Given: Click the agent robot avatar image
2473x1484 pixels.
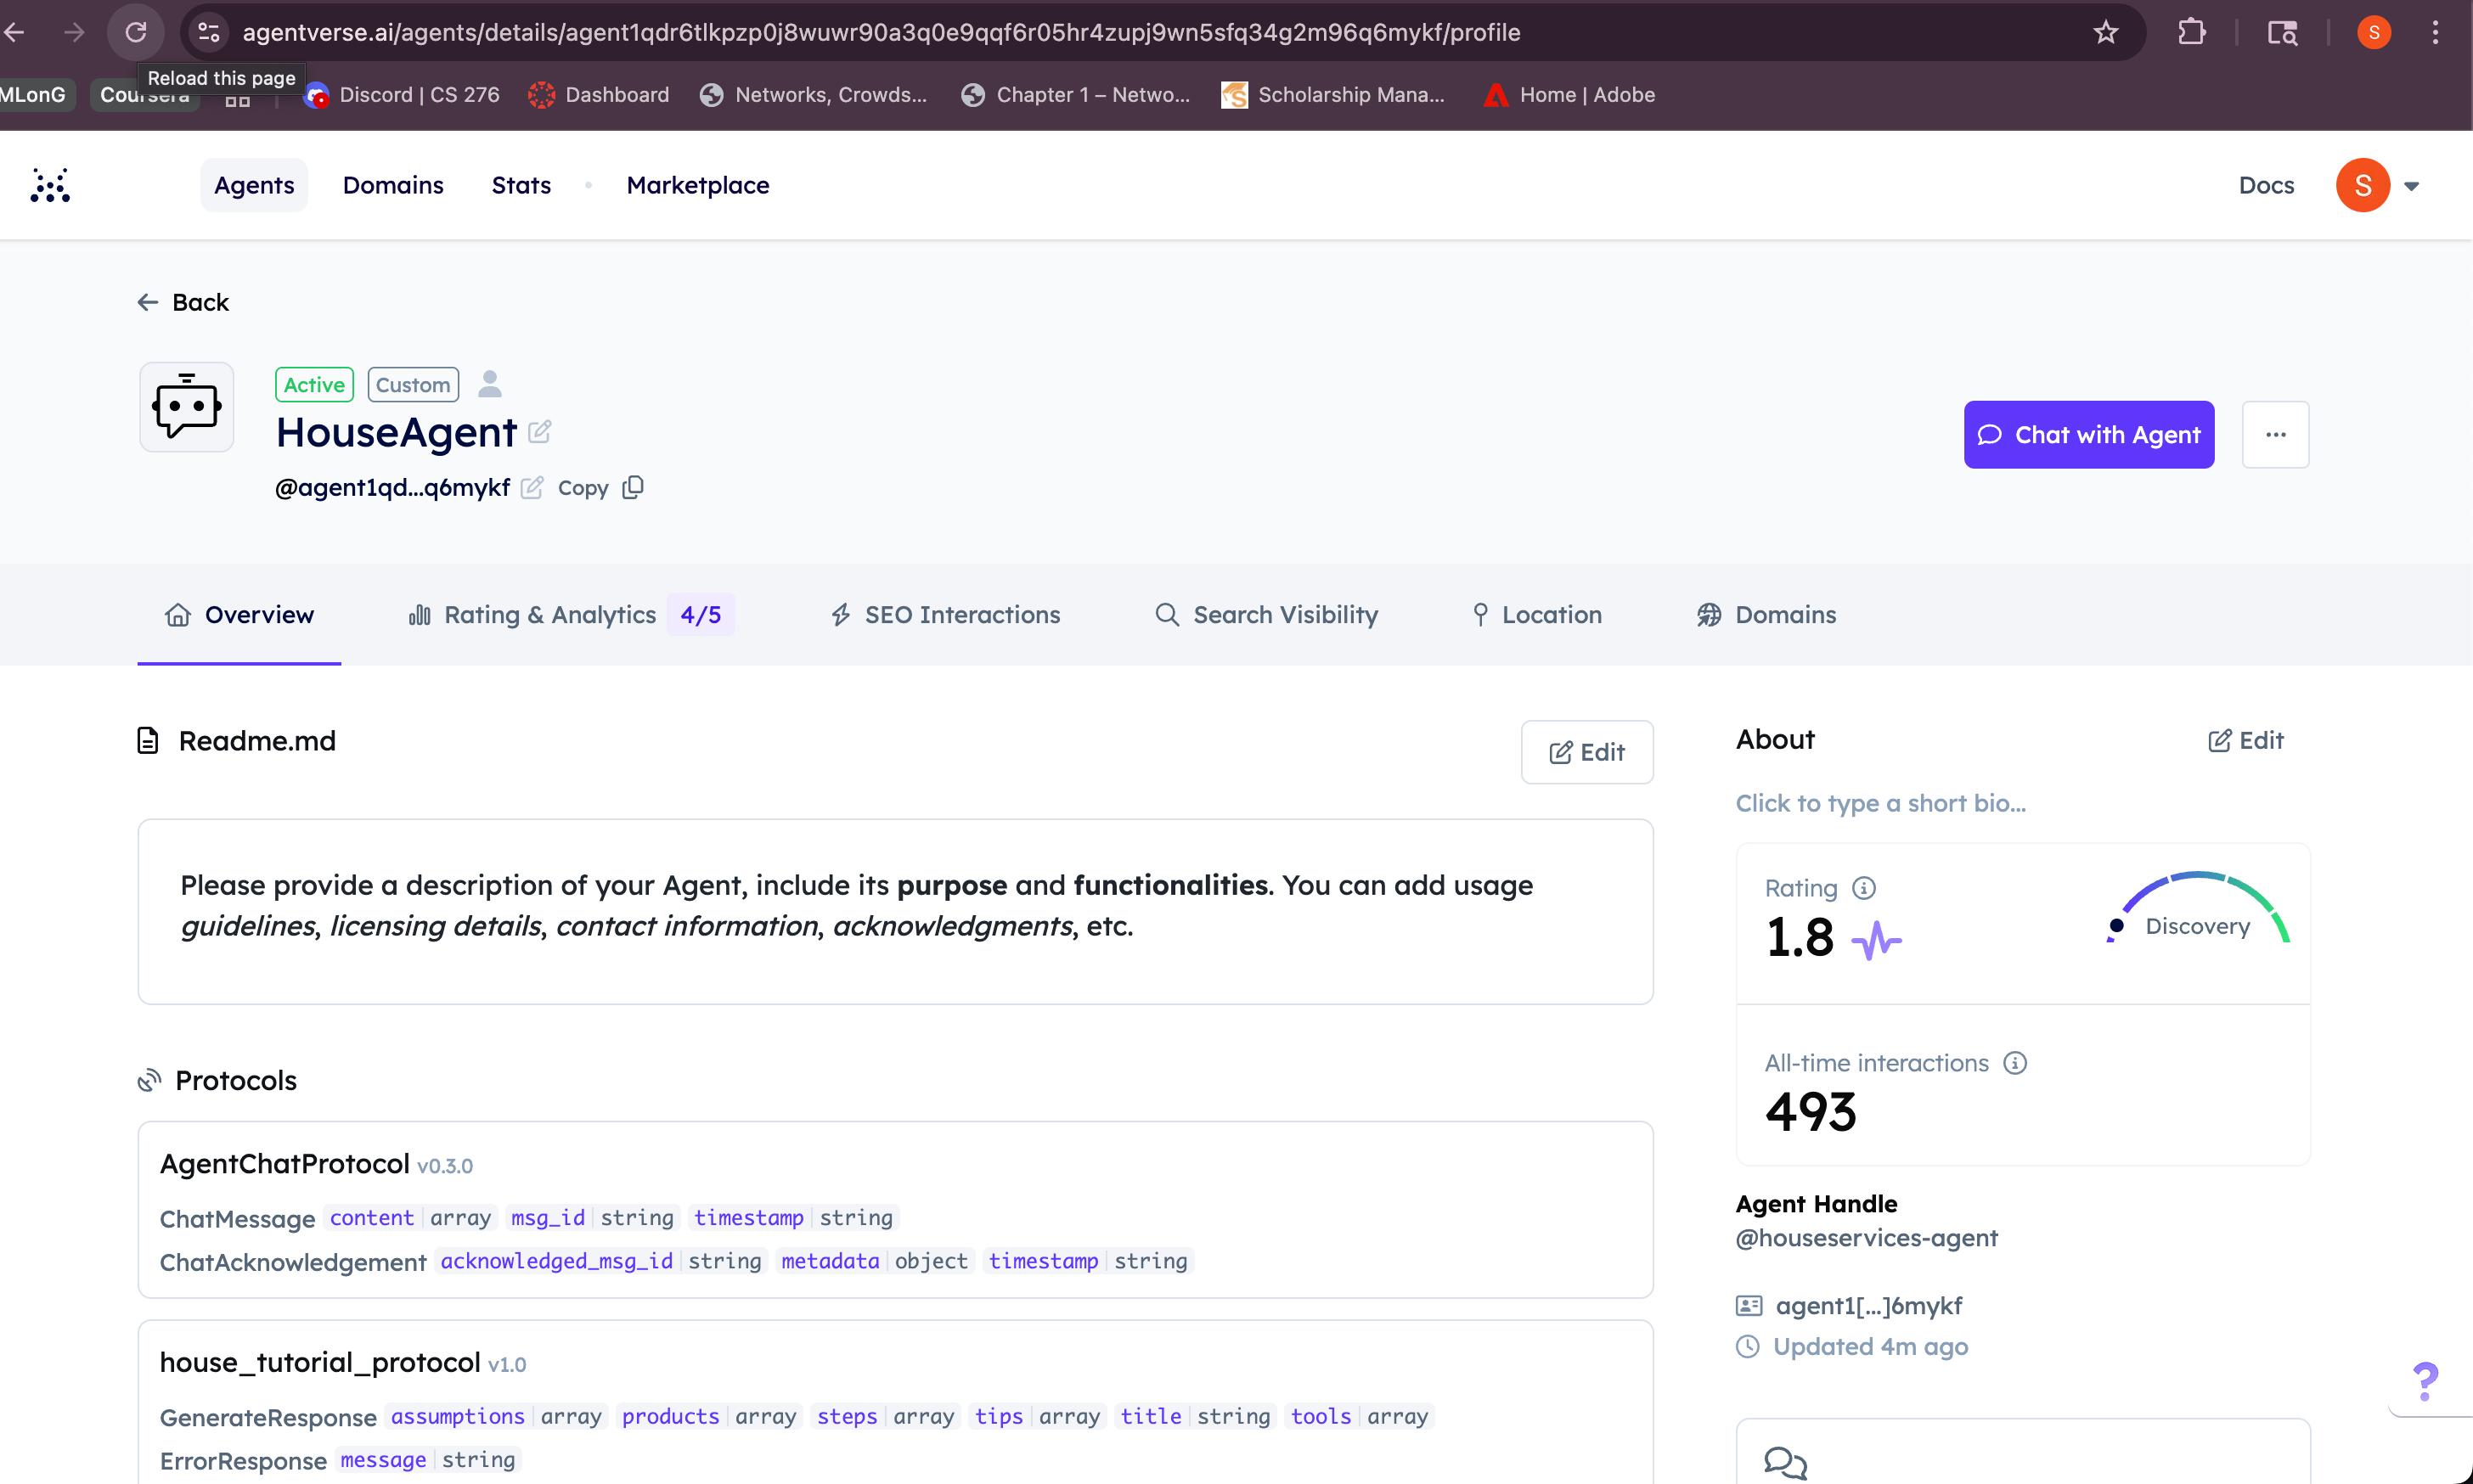Looking at the screenshot, I should click(x=187, y=407).
